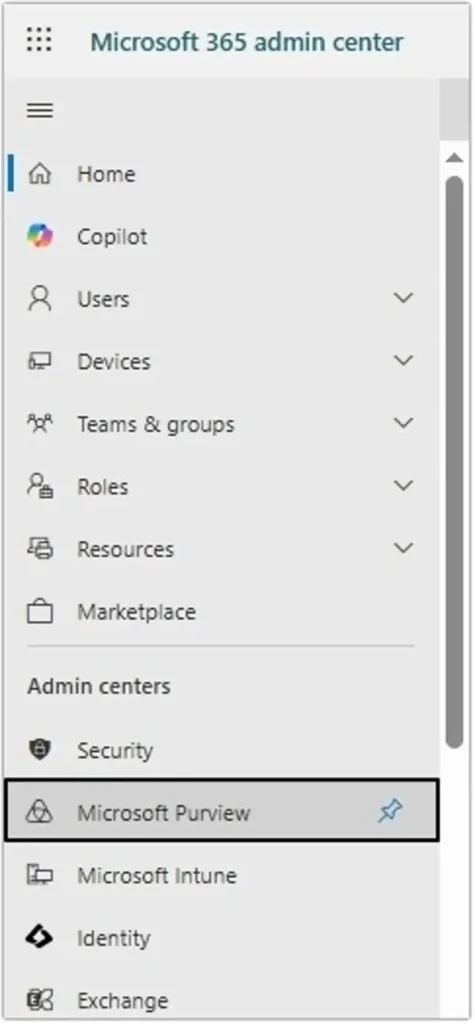This screenshot has height=1024, width=475.
Task: Click the Exchange icon
Action: tap(40, 1000)
